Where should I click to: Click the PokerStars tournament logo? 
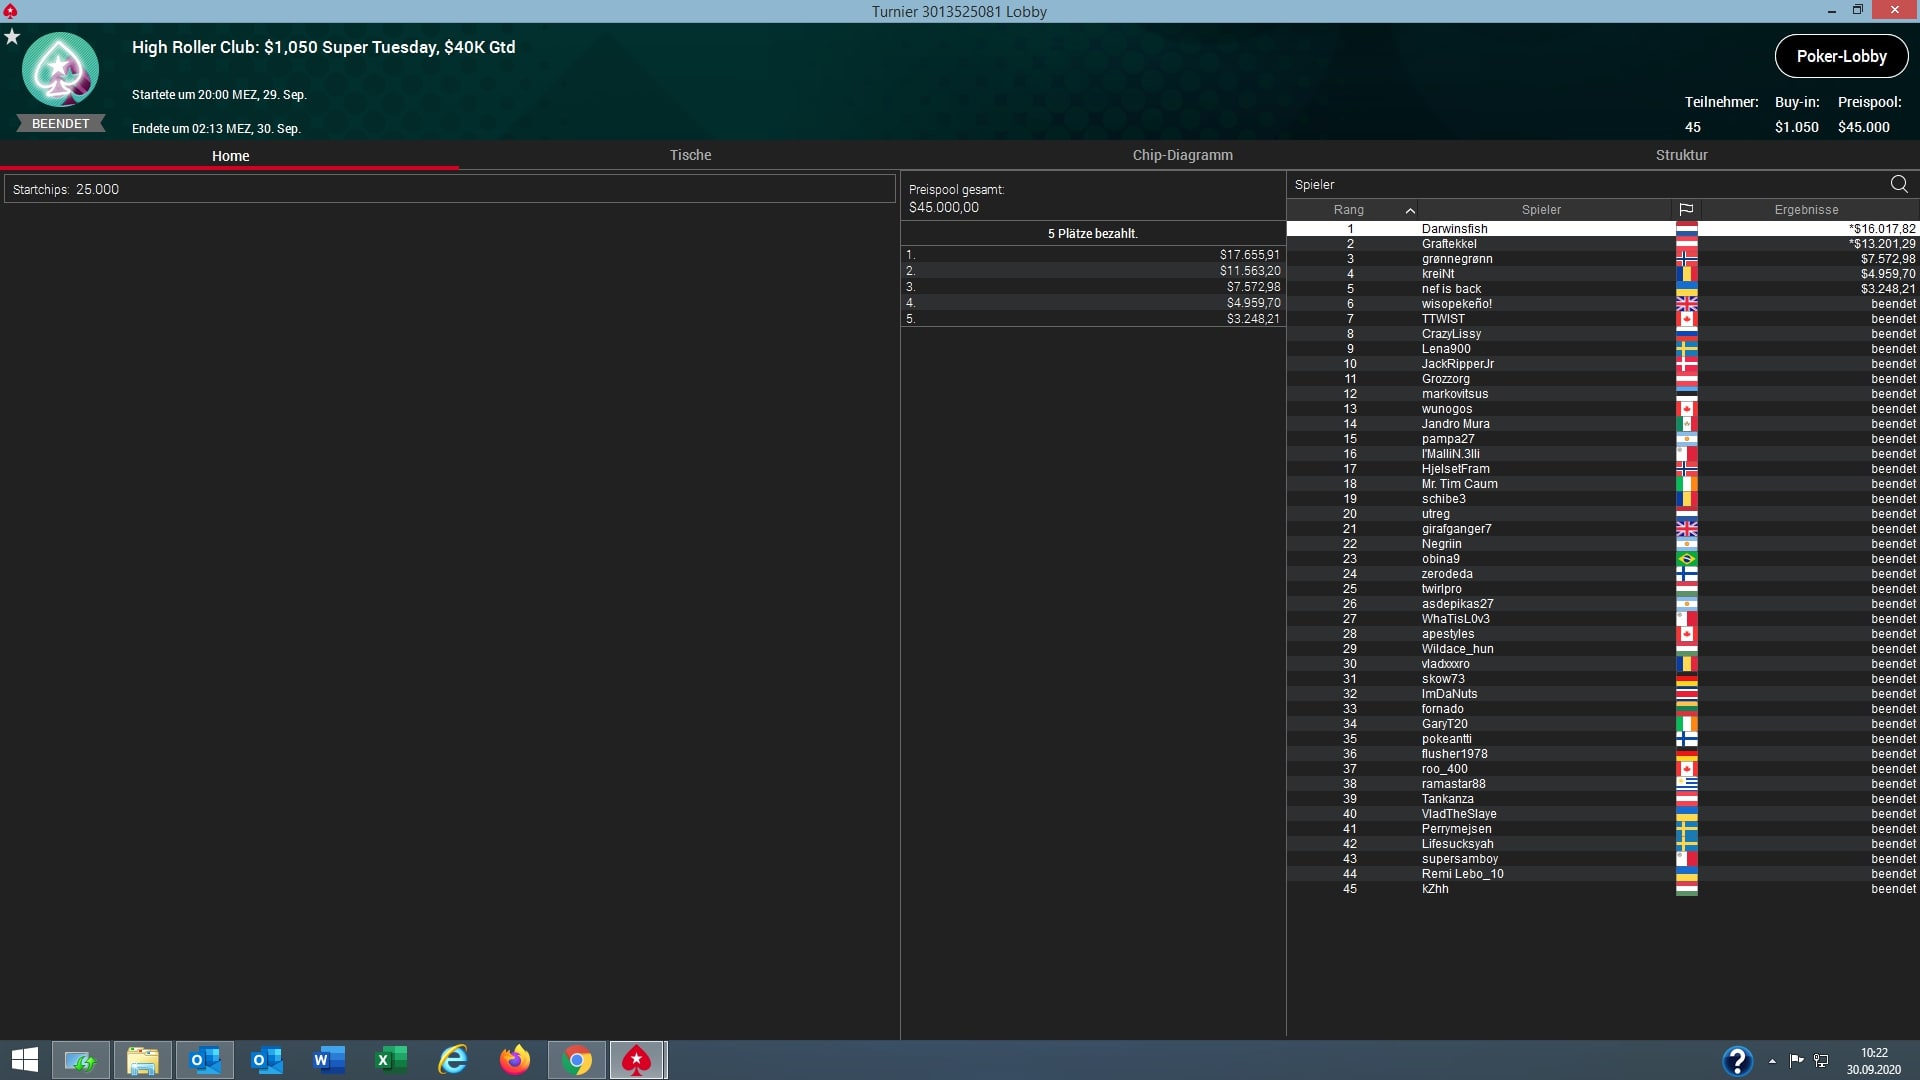click(x=60, y=70)
